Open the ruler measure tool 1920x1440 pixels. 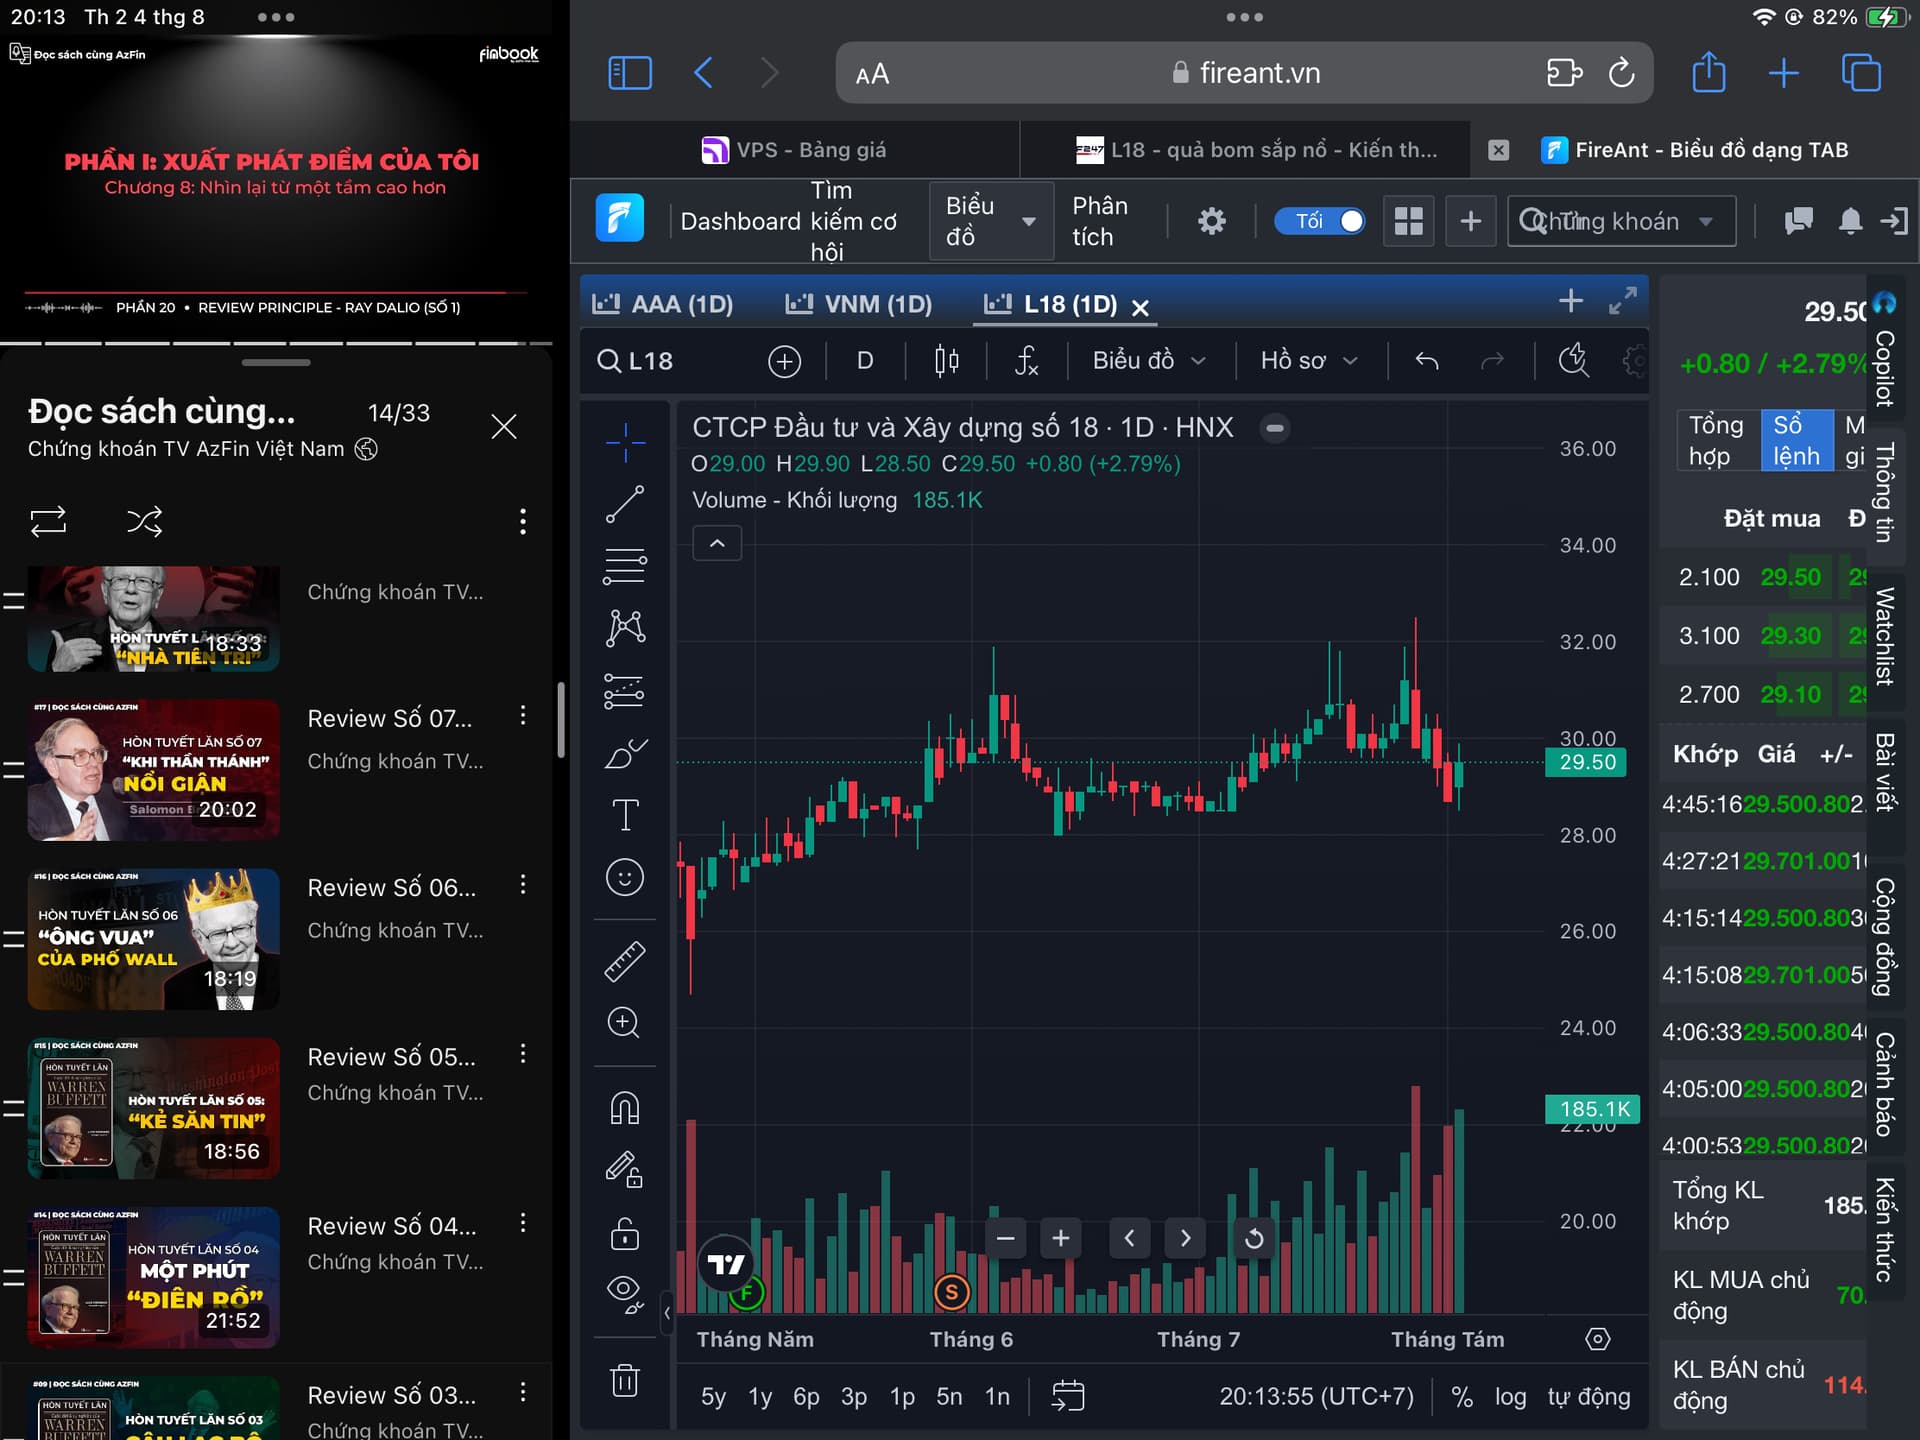pyautogui.click(x=625, y=961)
